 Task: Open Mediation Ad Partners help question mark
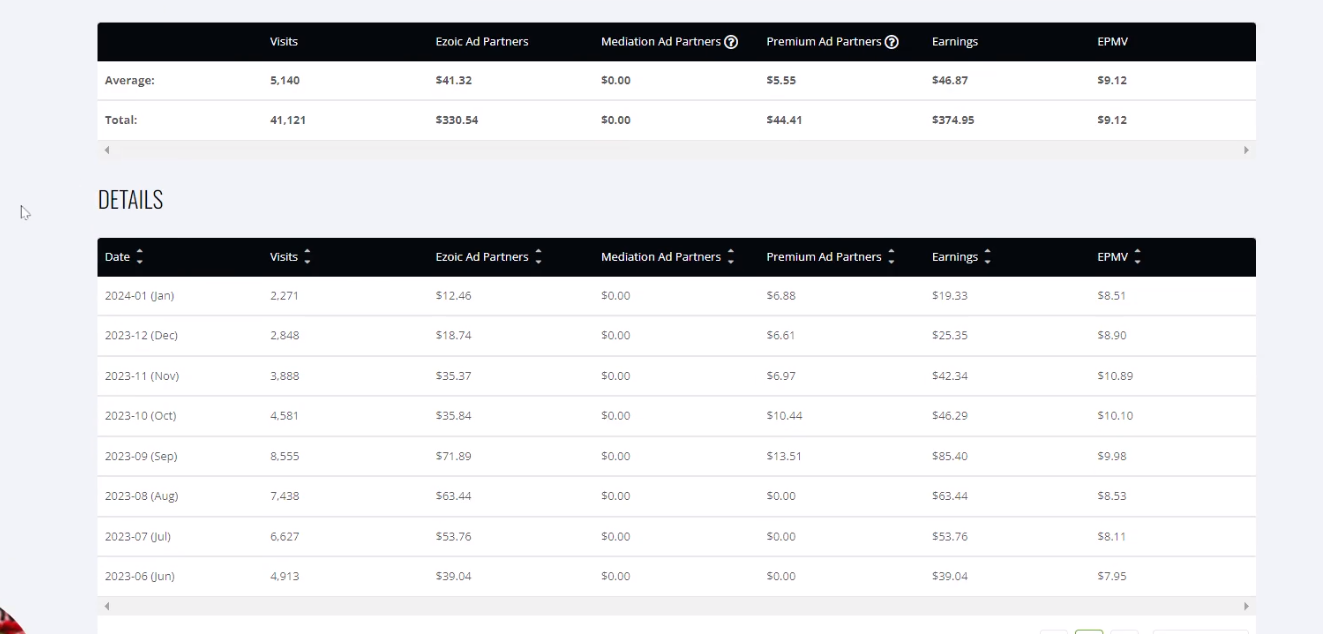point(731,42)
